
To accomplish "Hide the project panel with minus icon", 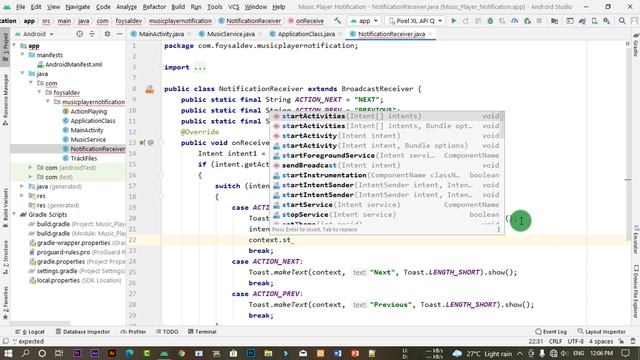I will (119, 34).
